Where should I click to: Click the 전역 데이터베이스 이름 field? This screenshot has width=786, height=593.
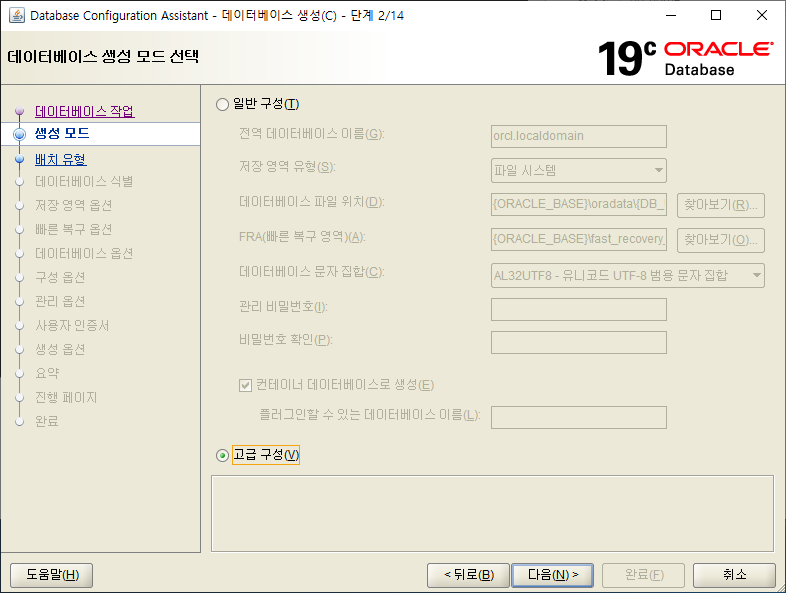[578, 136]
